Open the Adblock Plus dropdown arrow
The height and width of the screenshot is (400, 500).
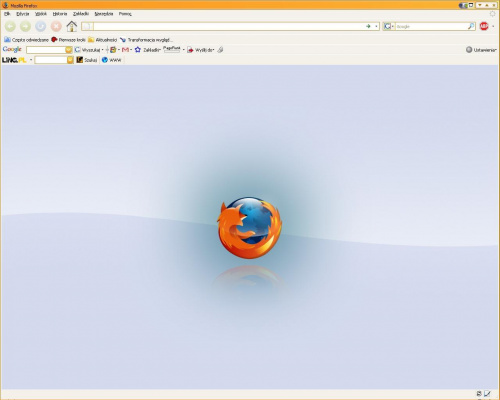(x=493, y=26)
